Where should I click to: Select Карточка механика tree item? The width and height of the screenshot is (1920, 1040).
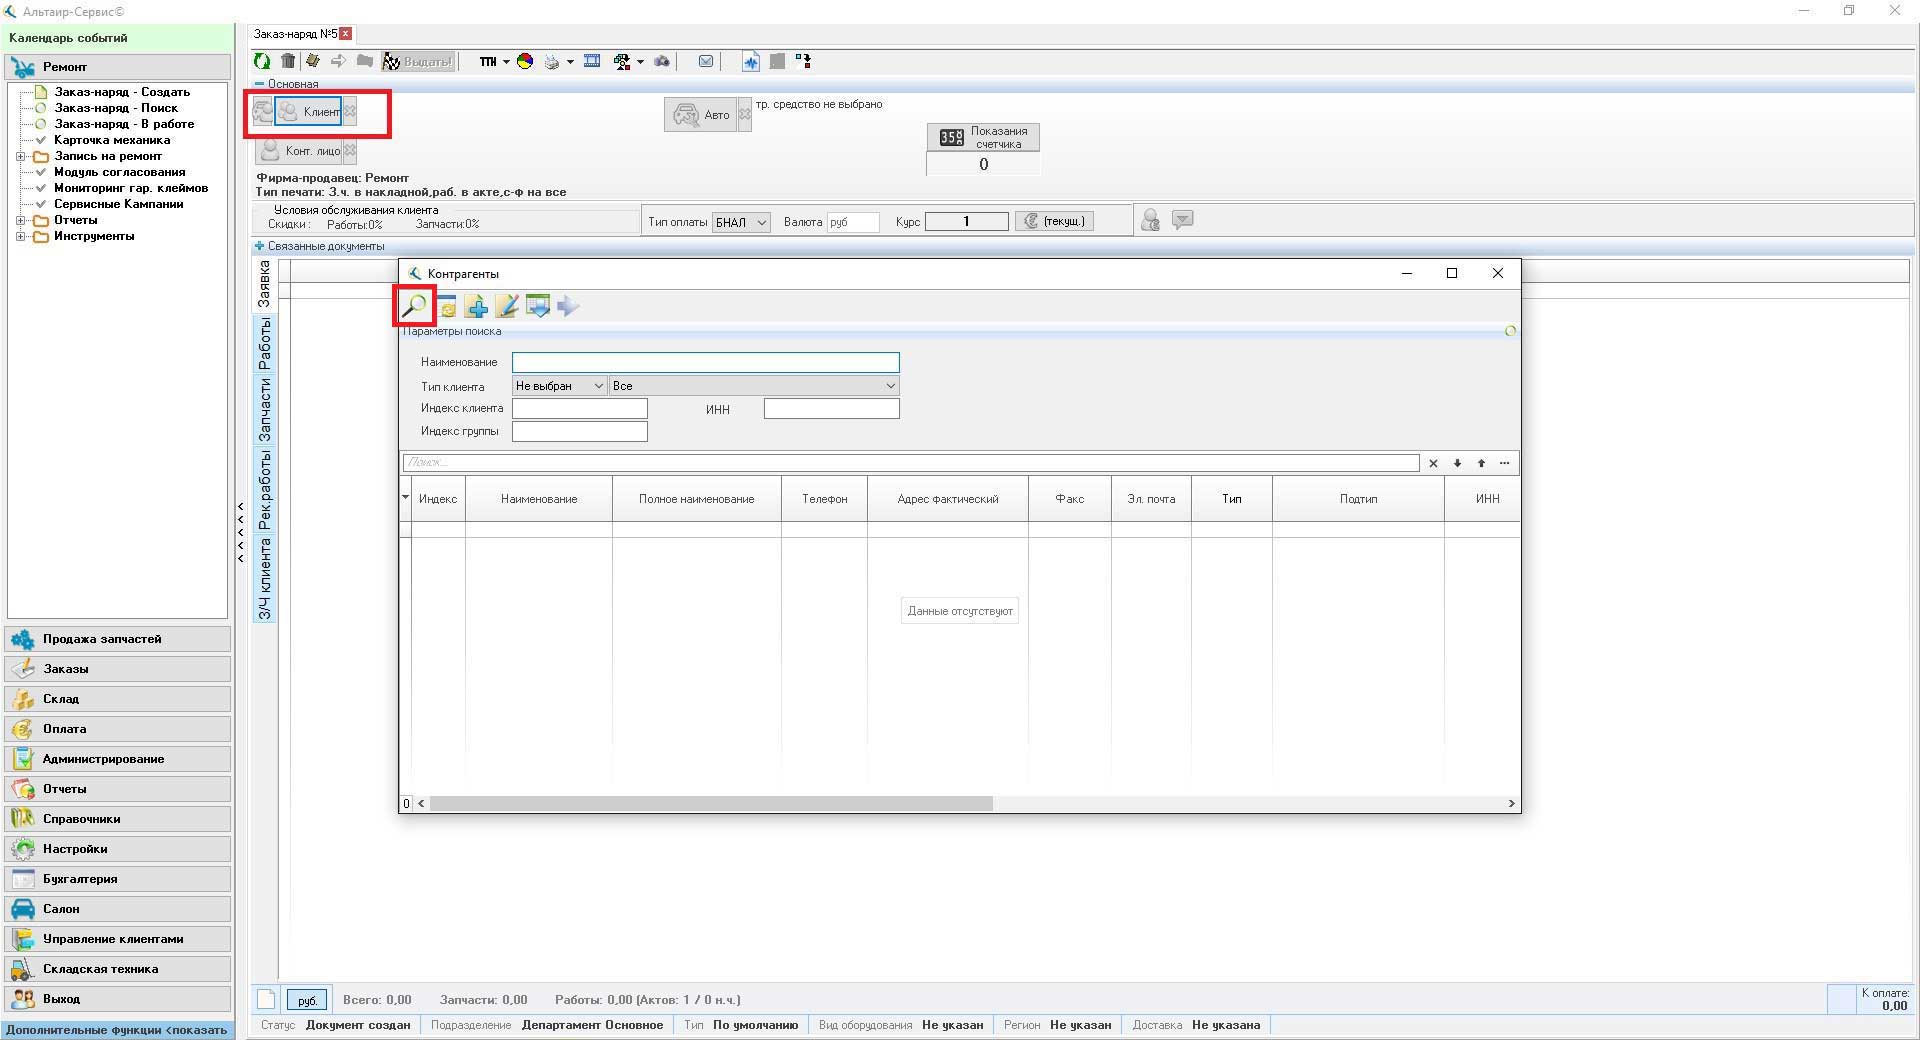pos(112,140)
